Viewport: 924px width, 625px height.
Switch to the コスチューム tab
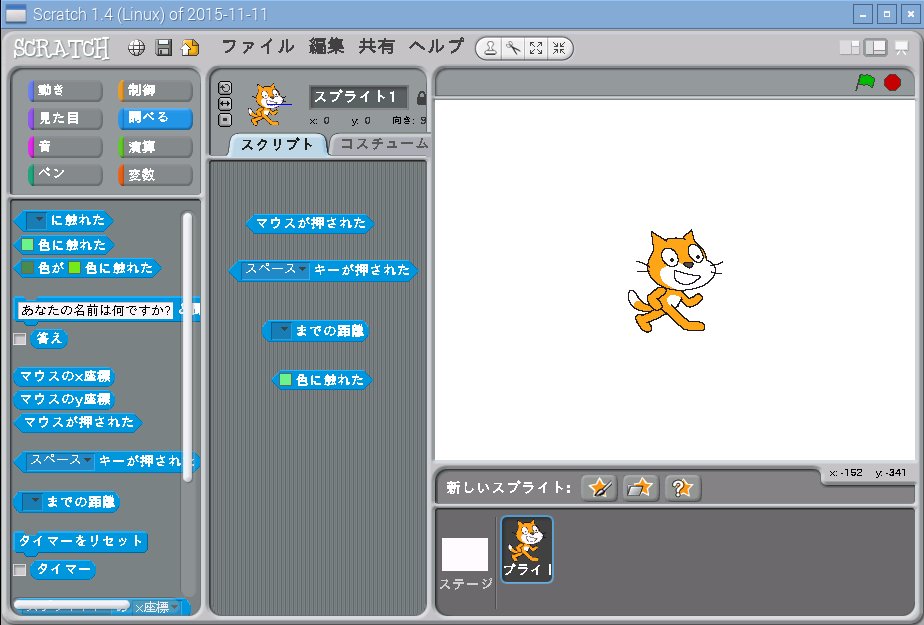(x=382, y=144)
